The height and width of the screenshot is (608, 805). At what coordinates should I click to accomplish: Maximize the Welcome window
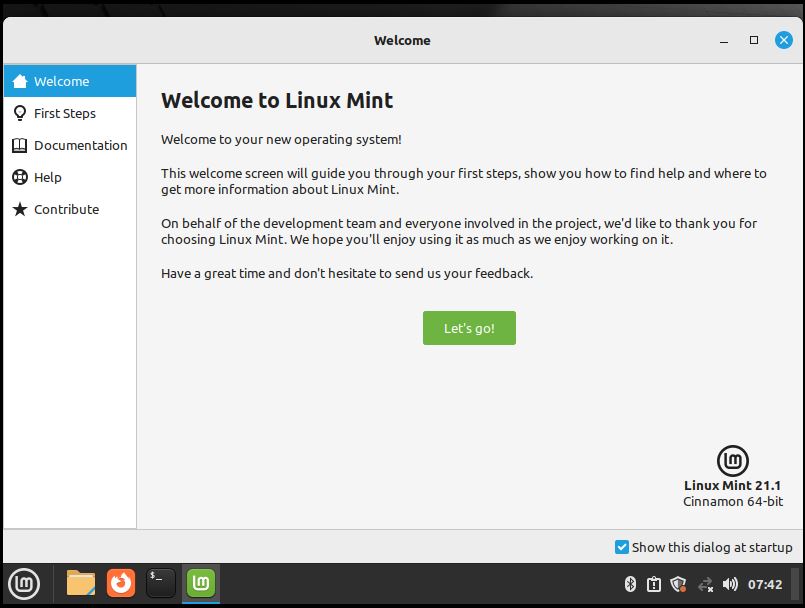coord(754,40)
